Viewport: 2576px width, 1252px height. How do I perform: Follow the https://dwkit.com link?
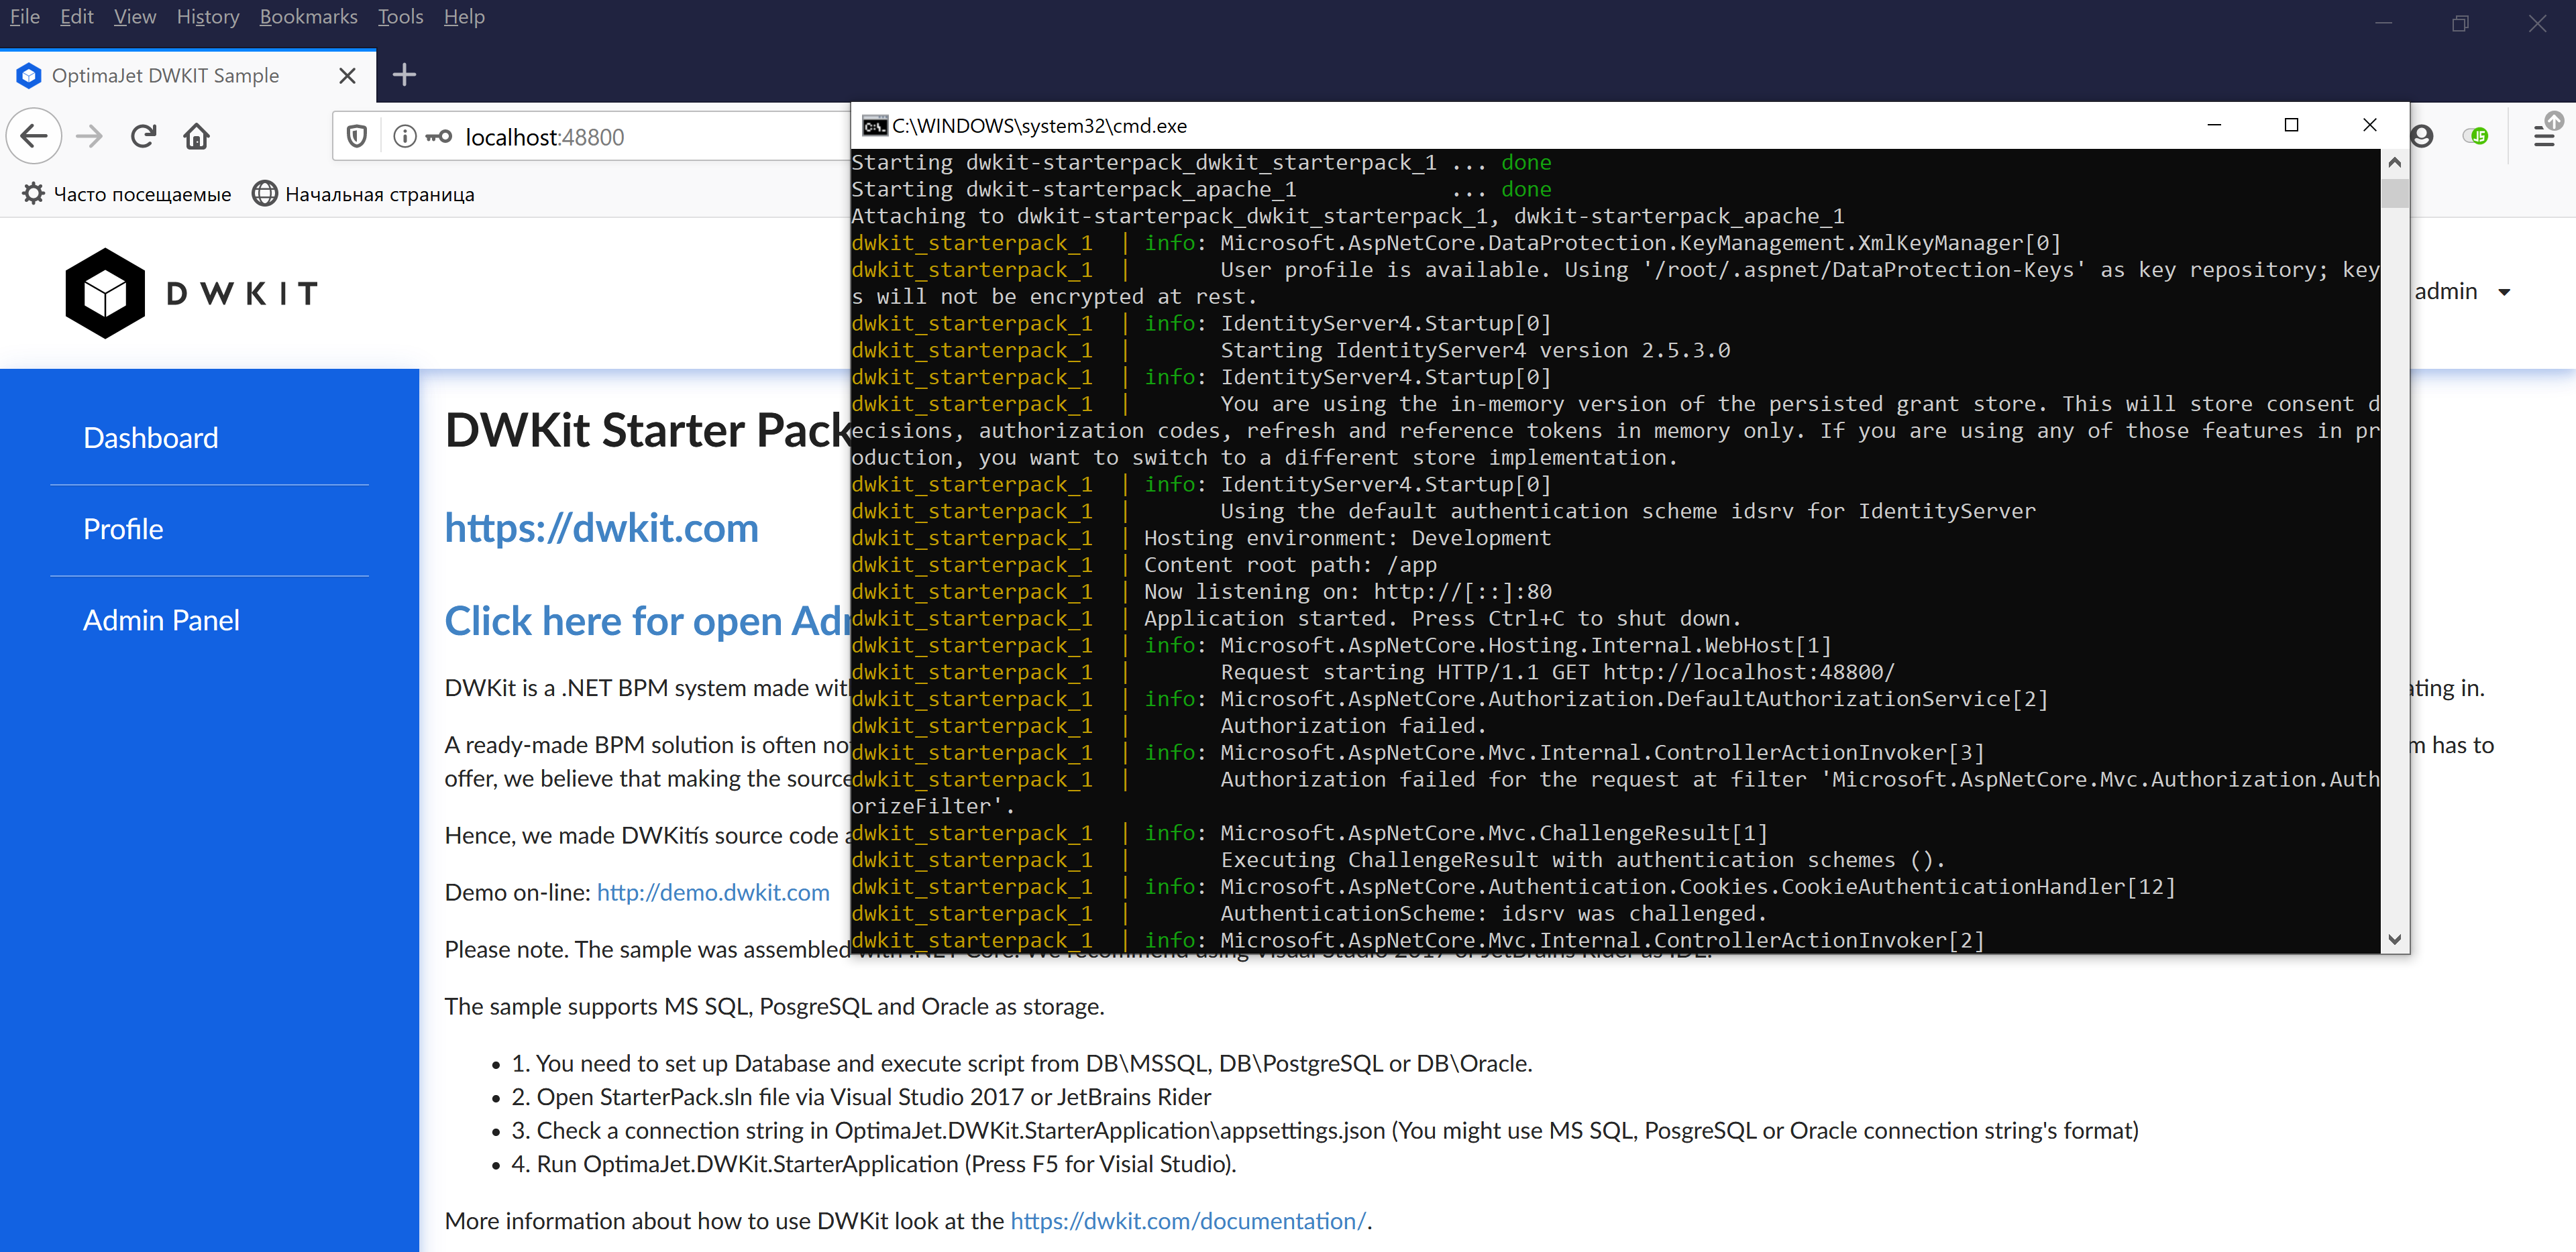[601, 527]
